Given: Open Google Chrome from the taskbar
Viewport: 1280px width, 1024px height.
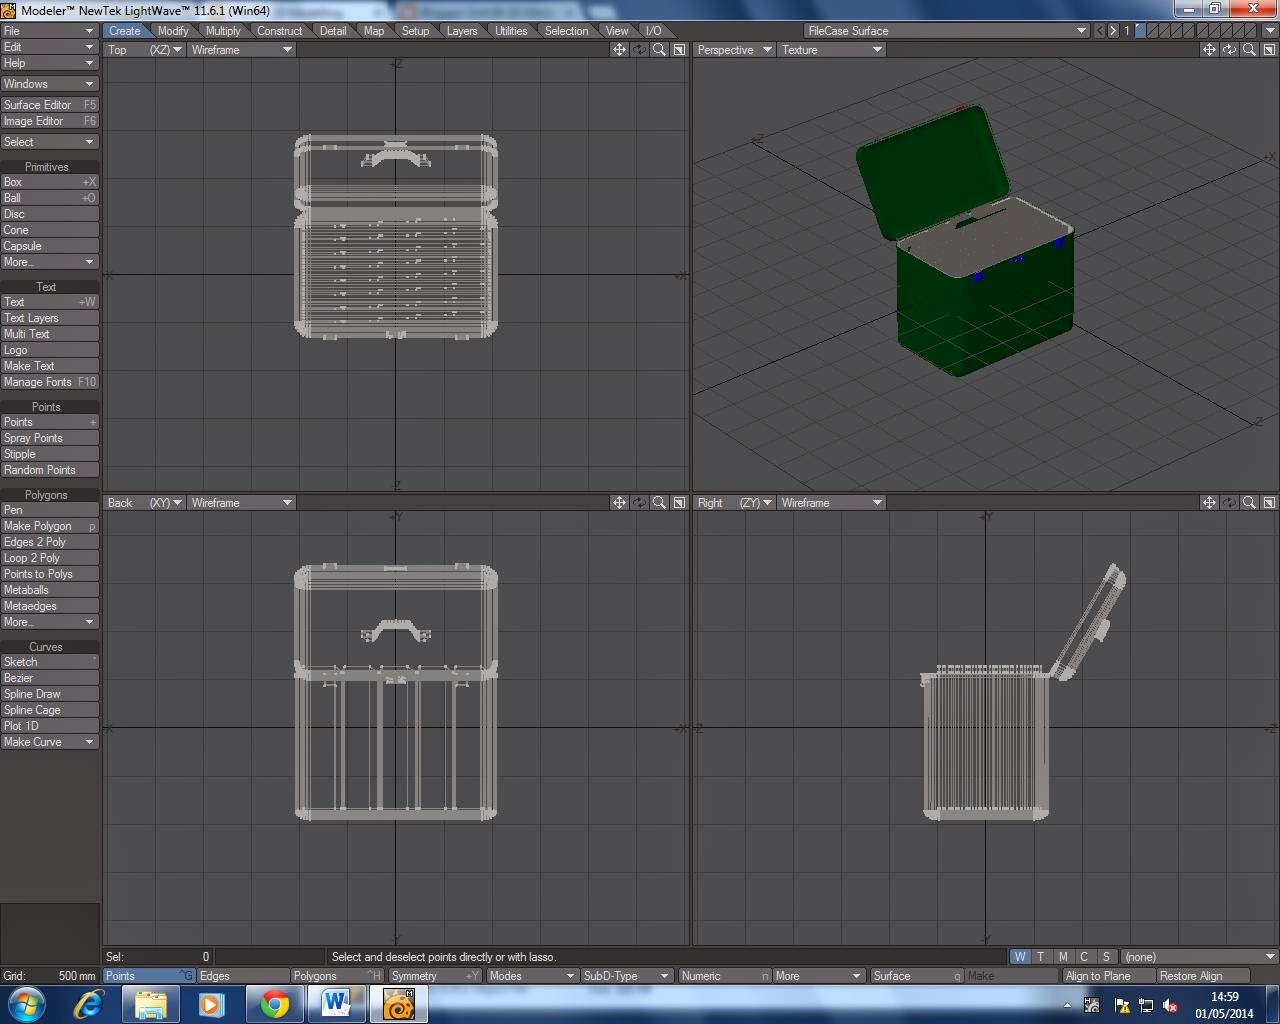Looking at the screenshot, I should (274, 1003).
